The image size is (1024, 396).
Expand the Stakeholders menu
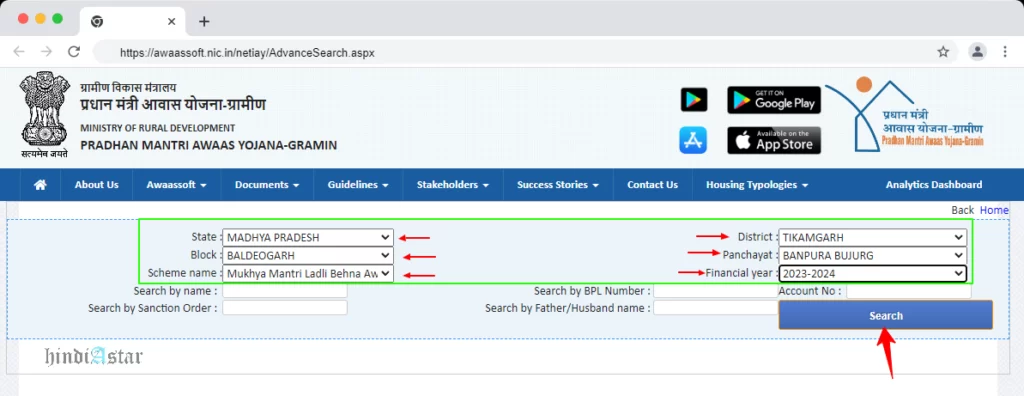coord(453,185)
